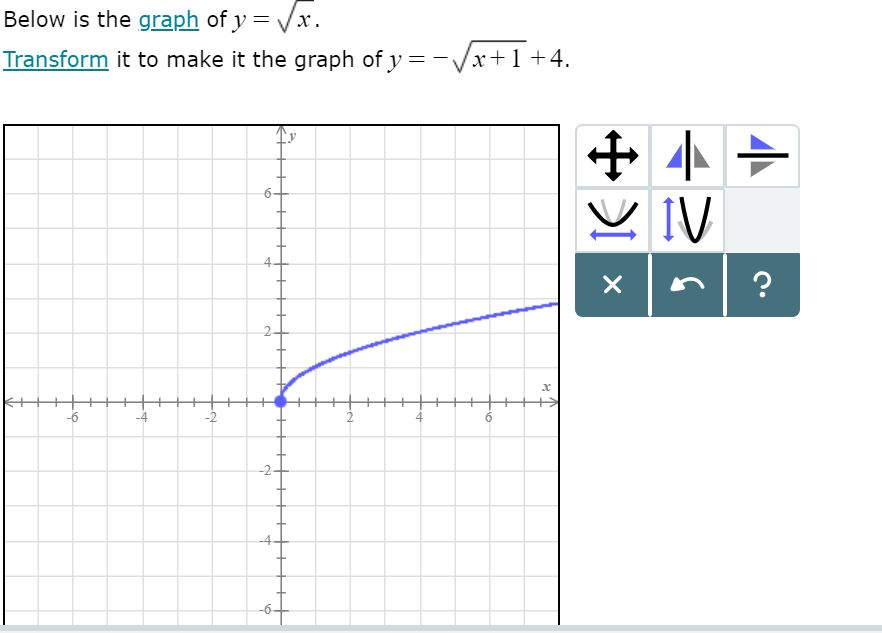Activate the Move tool from the toolbar
Screen dimensions: 882x633
(613, 155)
